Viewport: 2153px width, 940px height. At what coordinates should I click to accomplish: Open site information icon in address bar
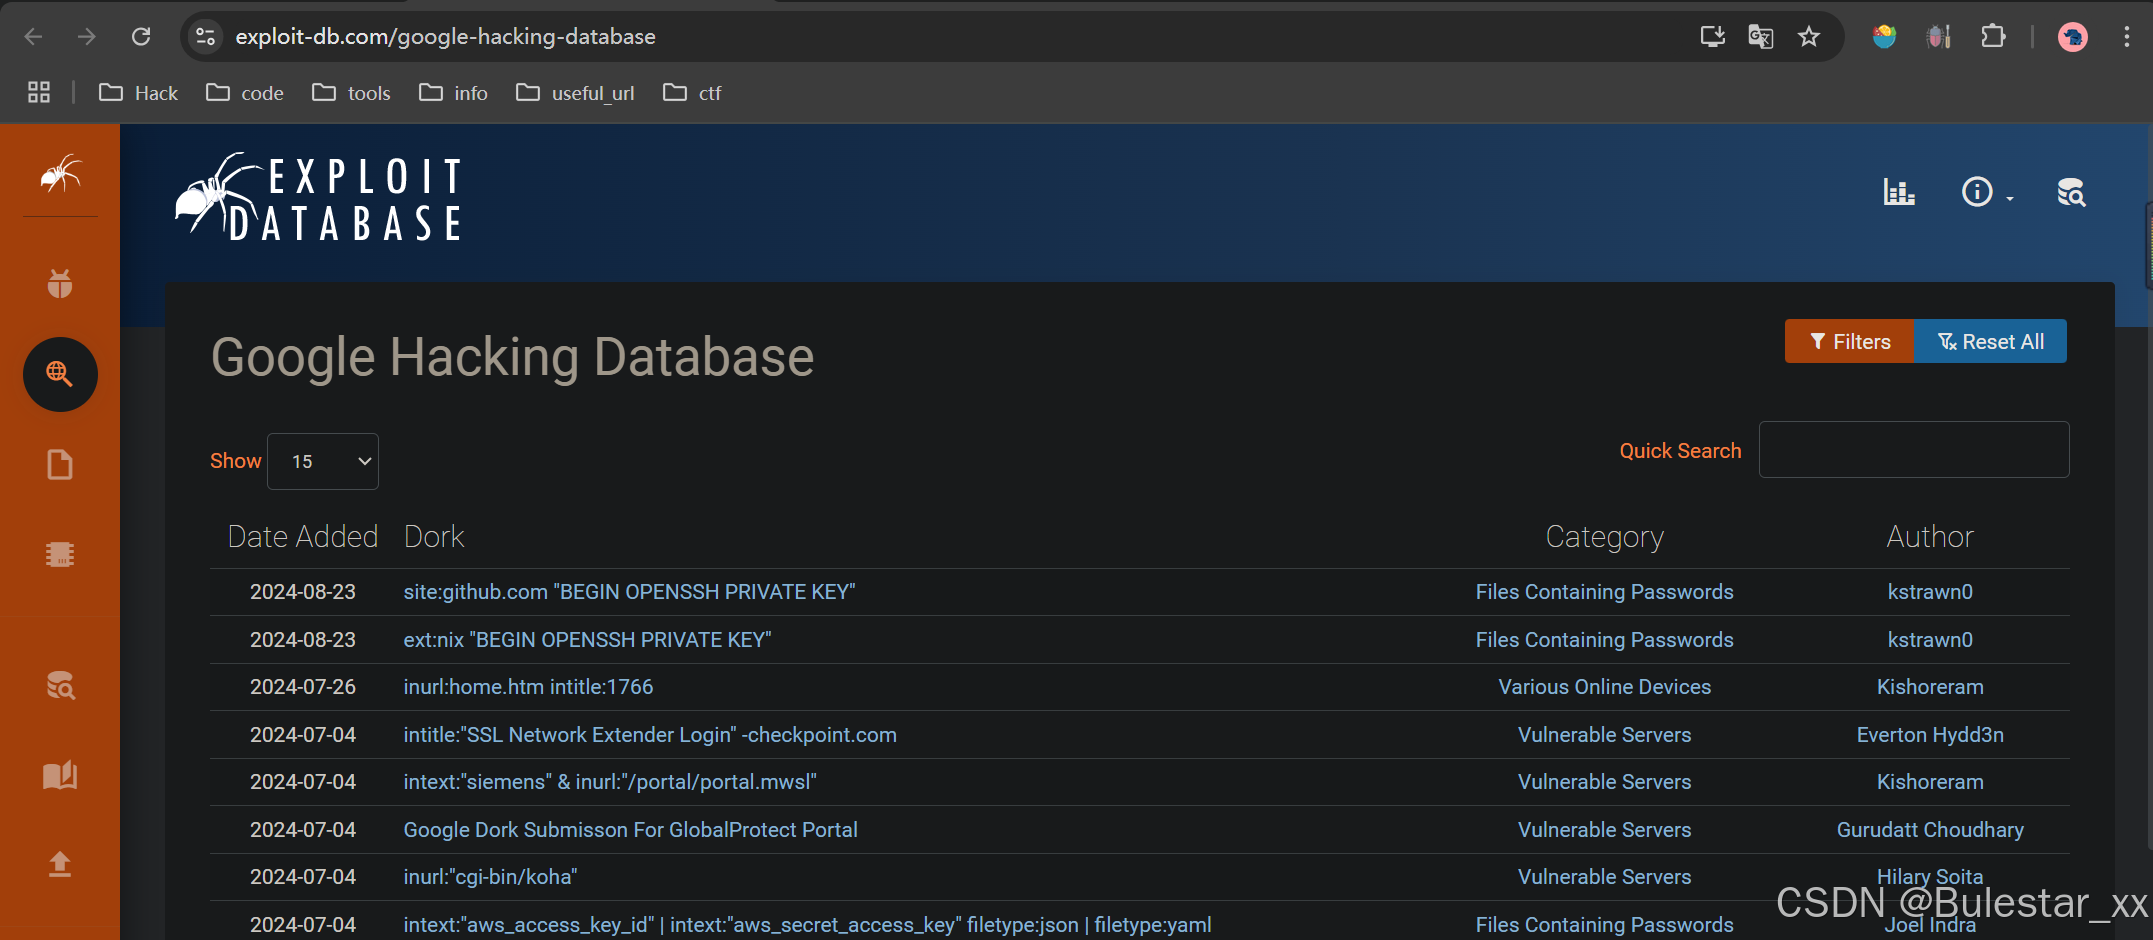click(x=205, y=37)
